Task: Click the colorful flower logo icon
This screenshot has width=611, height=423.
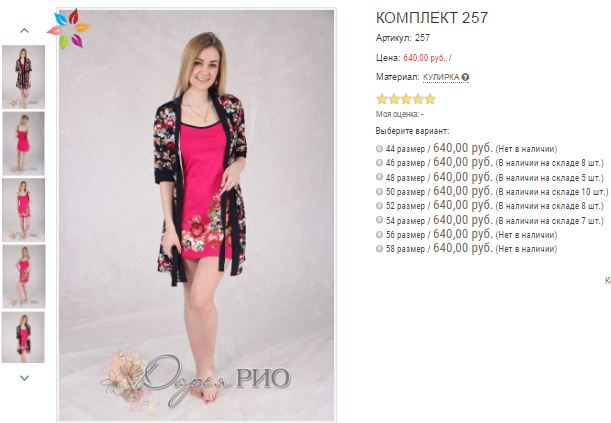Action: click(x=69, y=29)
